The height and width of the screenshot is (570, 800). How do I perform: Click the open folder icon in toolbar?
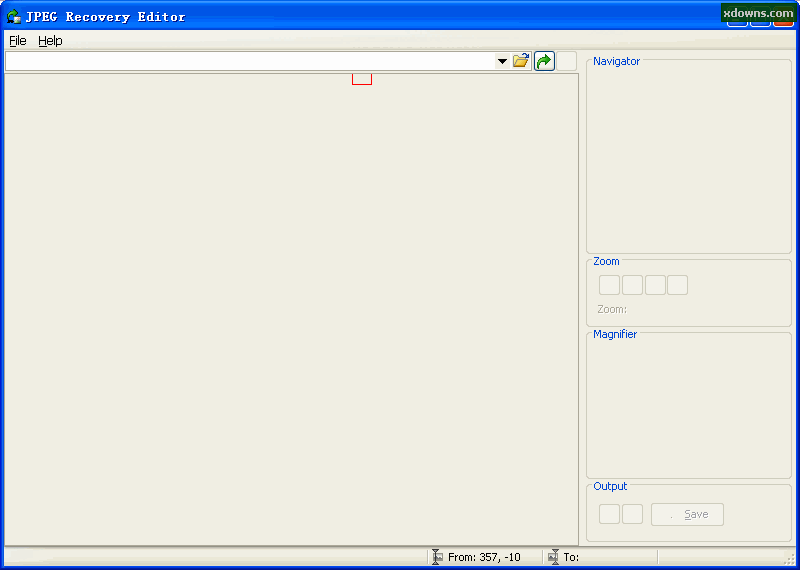coord(520,61)
